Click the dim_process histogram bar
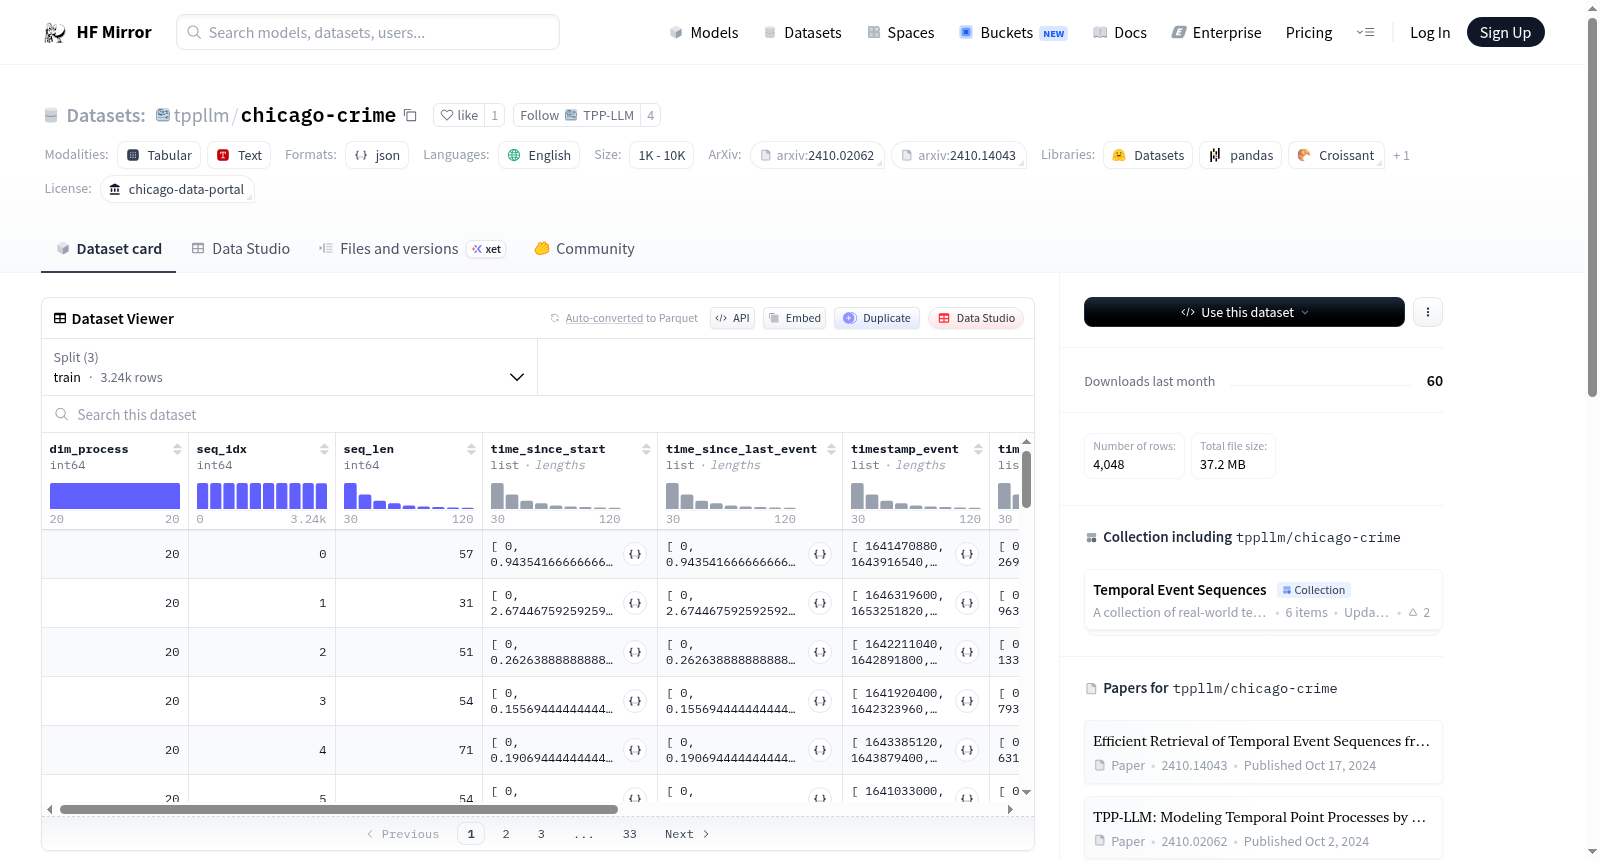 (x=115, y=496)
